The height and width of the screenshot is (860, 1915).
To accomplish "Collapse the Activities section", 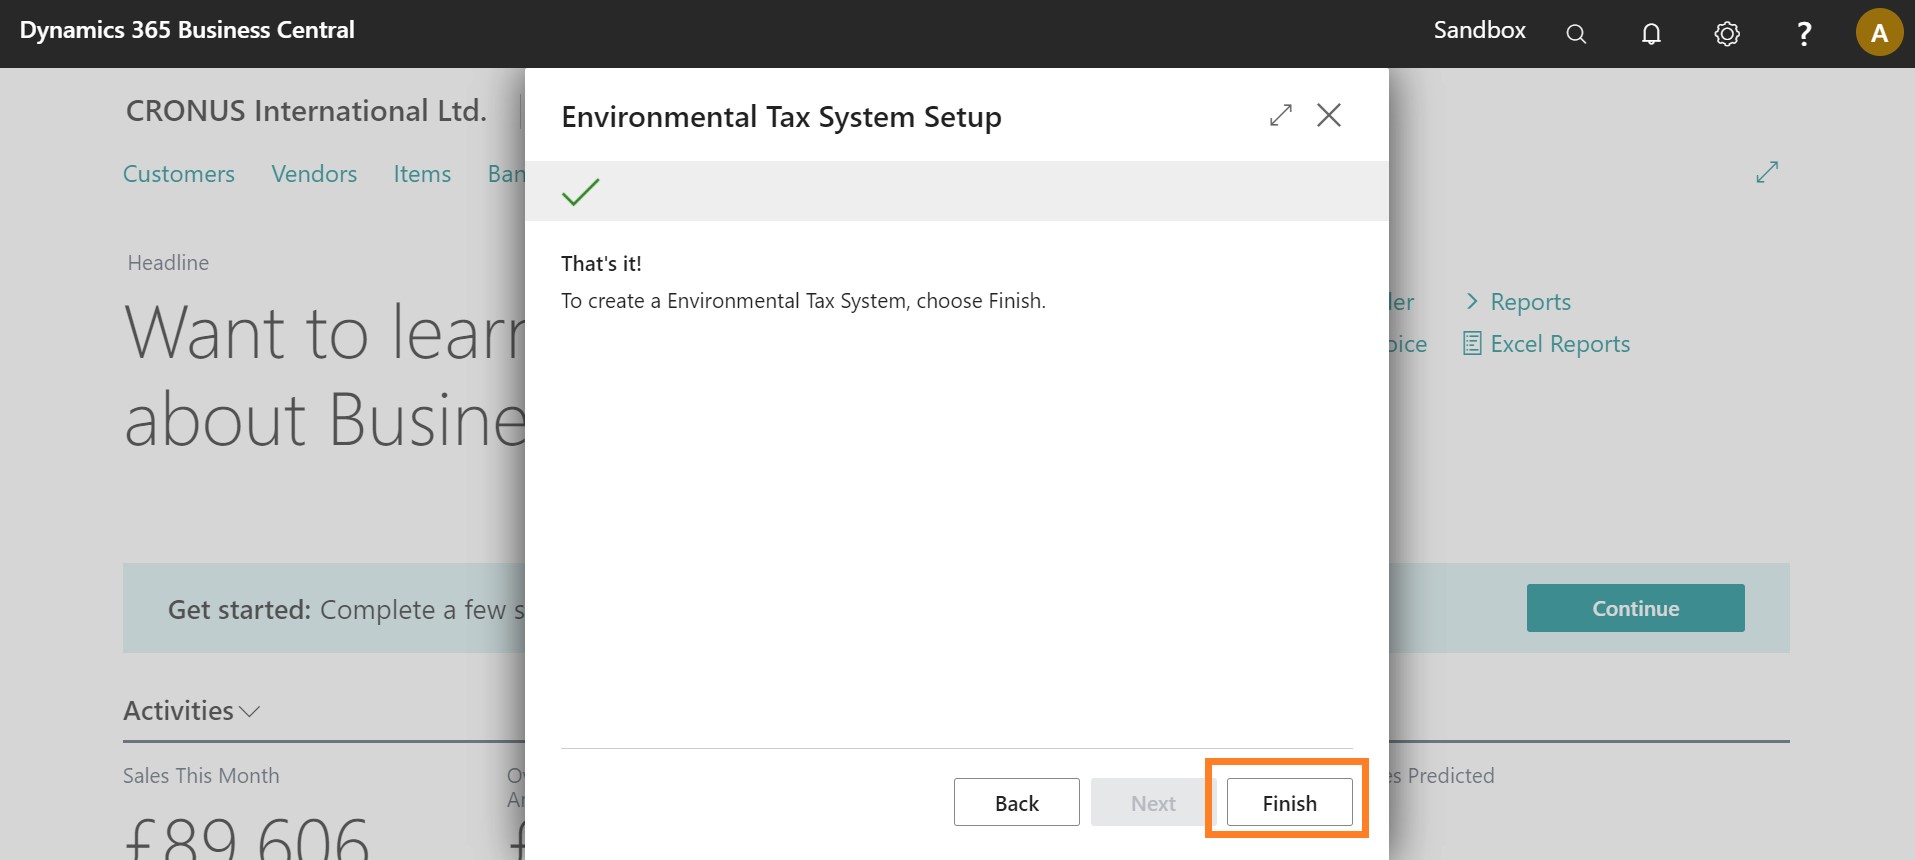I will [191, 711].
